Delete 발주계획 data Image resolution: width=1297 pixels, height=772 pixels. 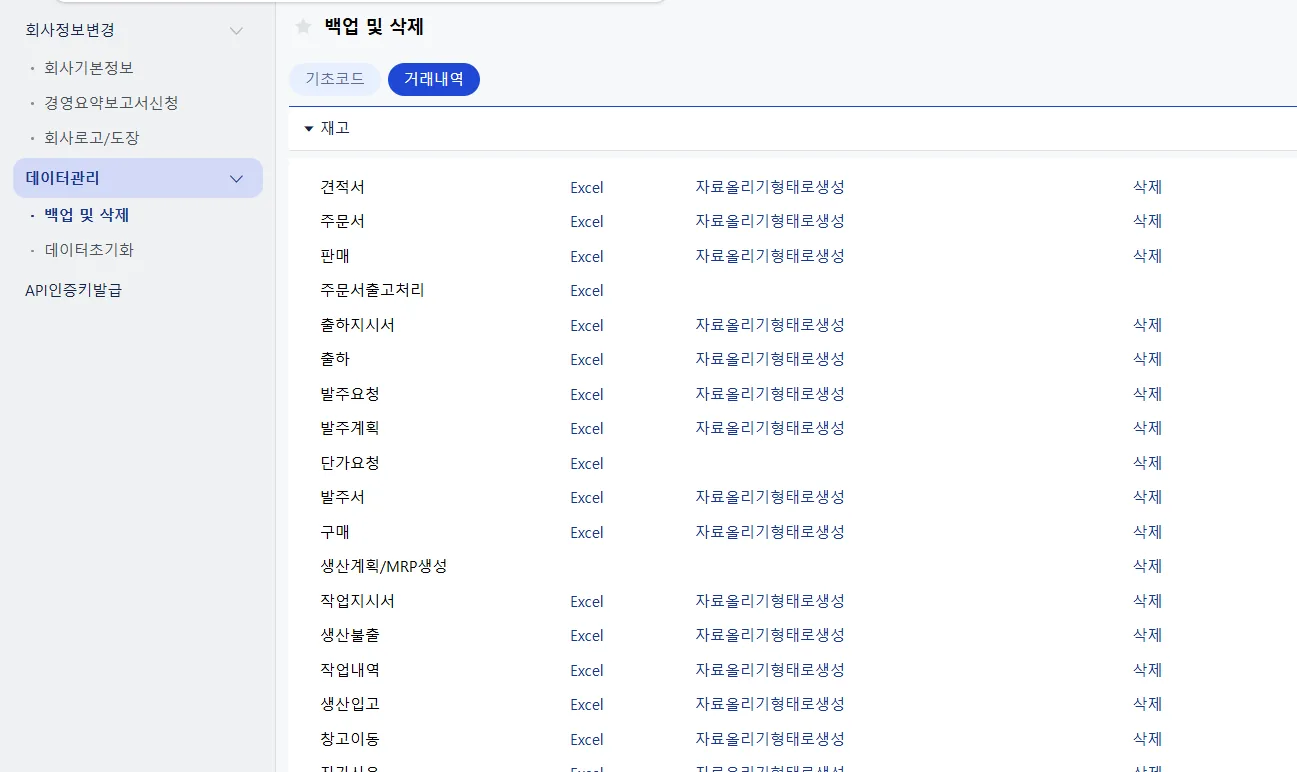[x=1147, y=428]
